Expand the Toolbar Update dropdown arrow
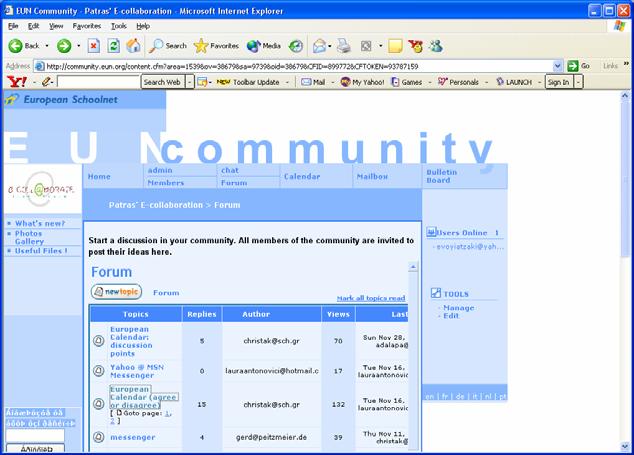 [x=287, y=82]
